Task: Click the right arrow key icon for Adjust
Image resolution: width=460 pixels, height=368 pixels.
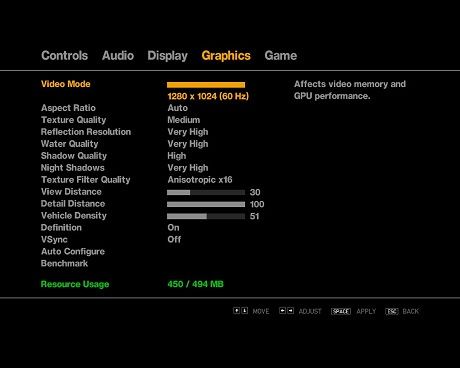Action: (291, 311)
